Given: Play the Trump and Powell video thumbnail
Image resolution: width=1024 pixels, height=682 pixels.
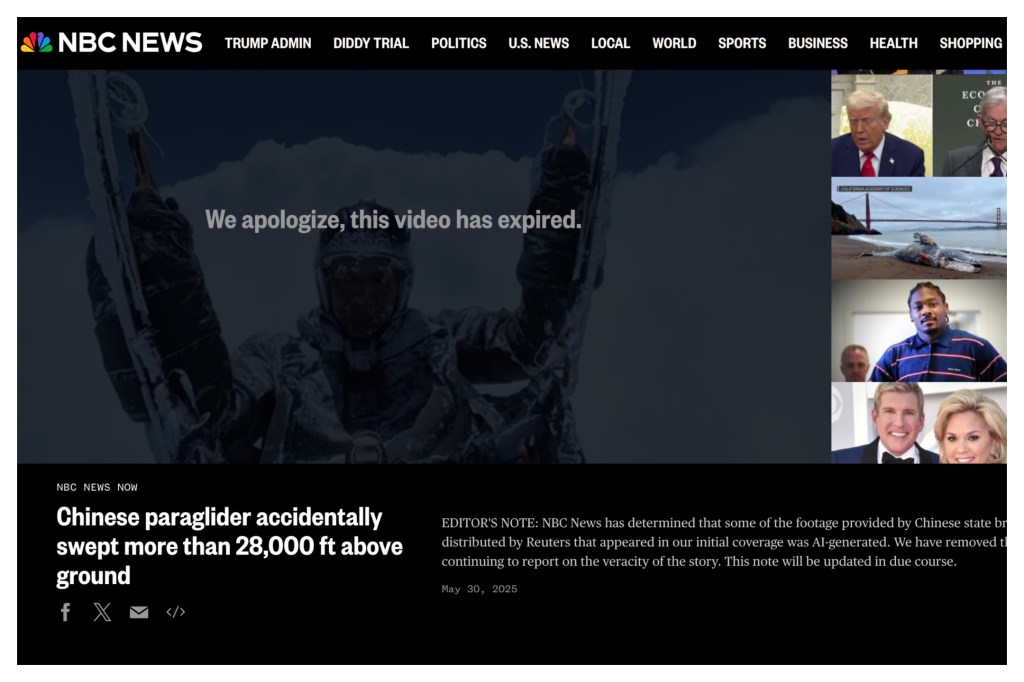Looking at the screenshot, I should 919,125.
